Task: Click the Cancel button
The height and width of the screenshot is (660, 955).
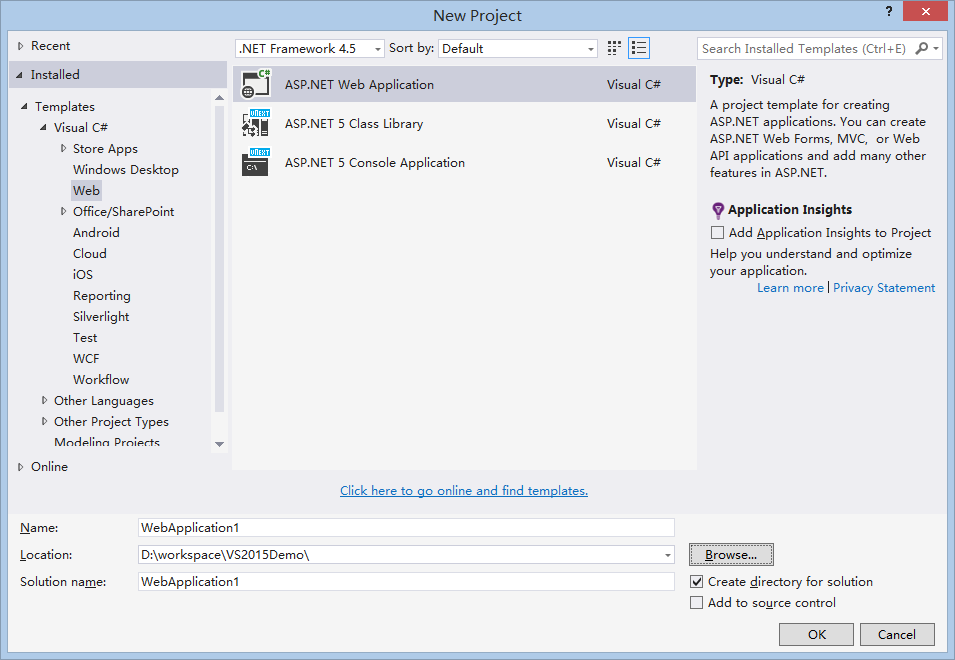Action: pyautogui.click(x=897, y=634)
